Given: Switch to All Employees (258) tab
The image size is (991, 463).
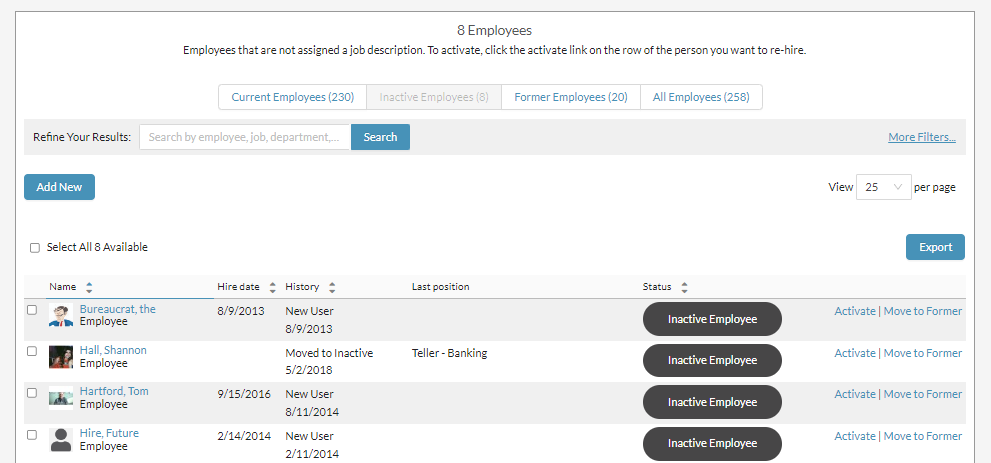Looking at the screenshot, I should click(x=701, y=97).
